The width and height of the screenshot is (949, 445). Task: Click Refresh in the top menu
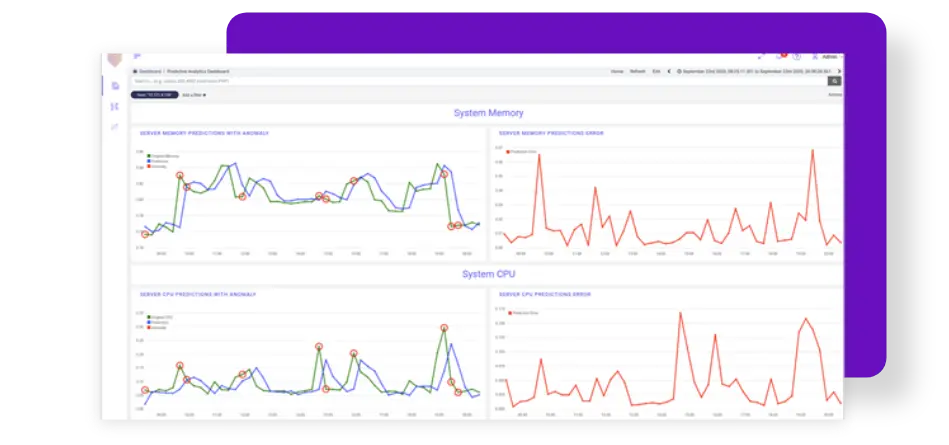point(637,71)
